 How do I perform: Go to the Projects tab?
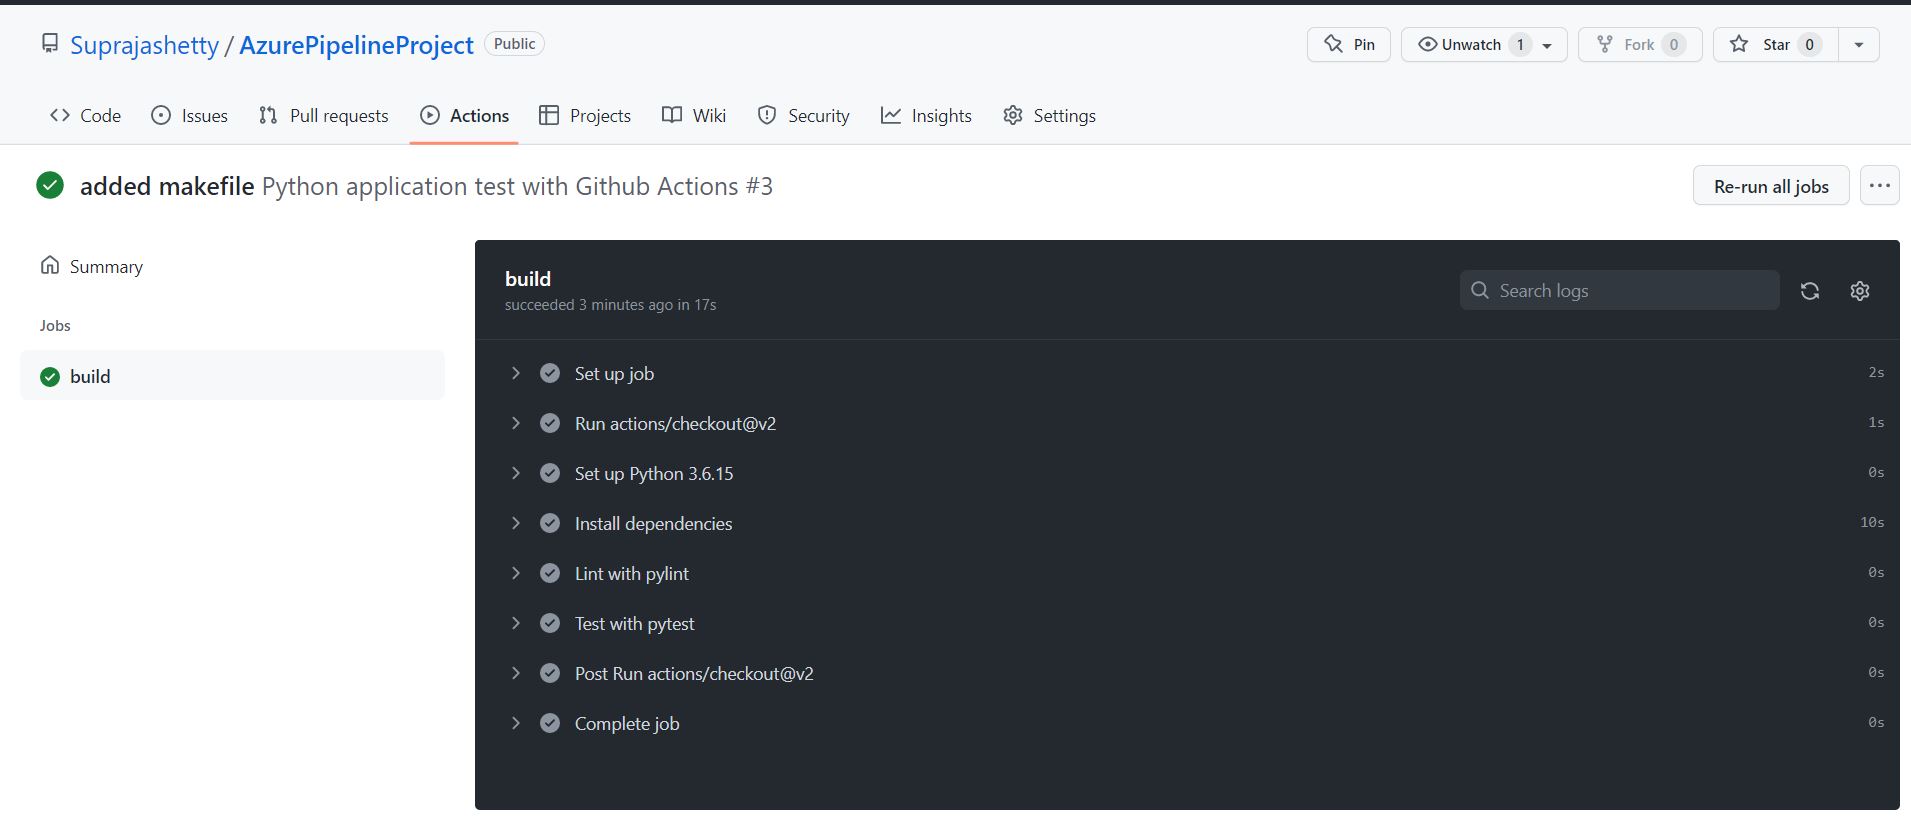pyautogui.click(x=585, y=115)
